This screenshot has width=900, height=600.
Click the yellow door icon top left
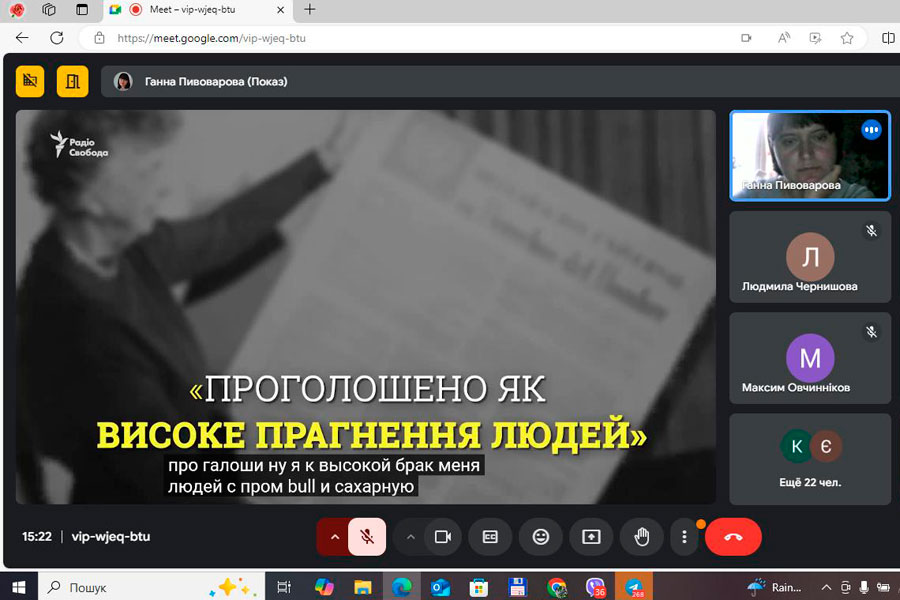[72, 81]
